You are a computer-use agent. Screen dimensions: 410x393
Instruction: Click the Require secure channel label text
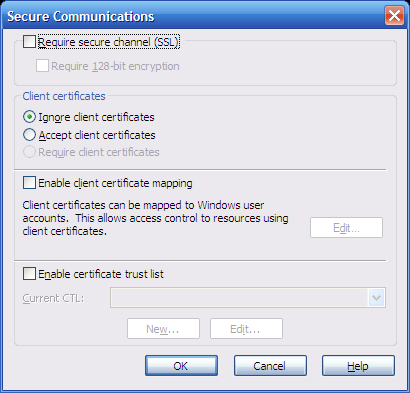click(x=109, y=42)
